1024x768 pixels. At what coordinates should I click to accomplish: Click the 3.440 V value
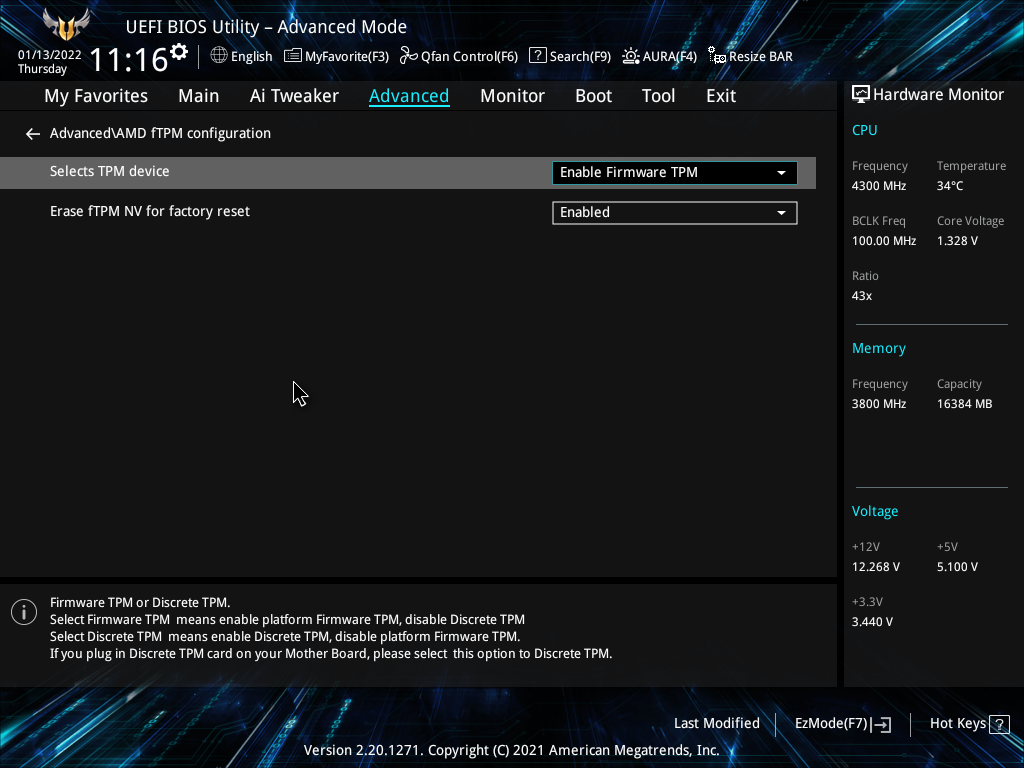(x=872, y=622)
